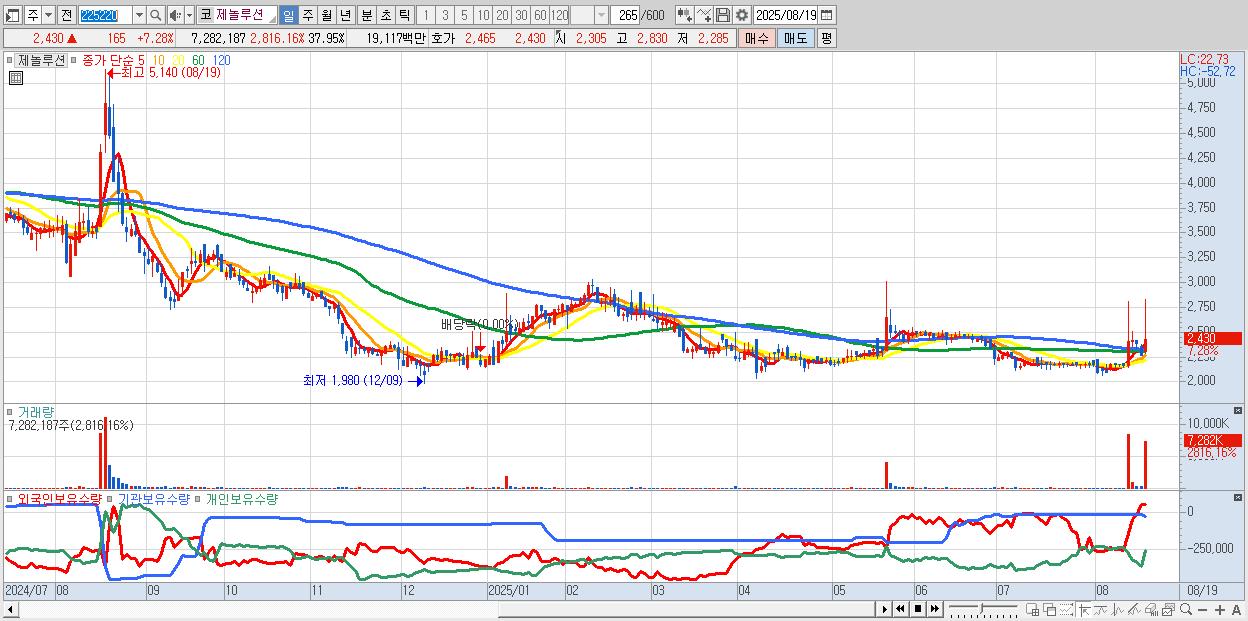
Task: Click the zigzag wave chart icon
Action: (1118, 609)
